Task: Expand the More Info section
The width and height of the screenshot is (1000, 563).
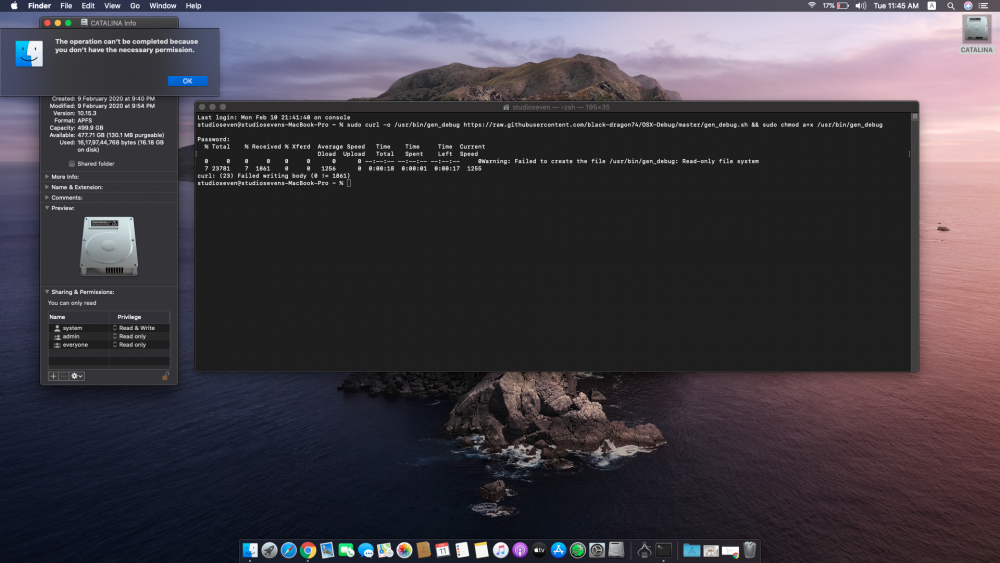Action: 47,176
